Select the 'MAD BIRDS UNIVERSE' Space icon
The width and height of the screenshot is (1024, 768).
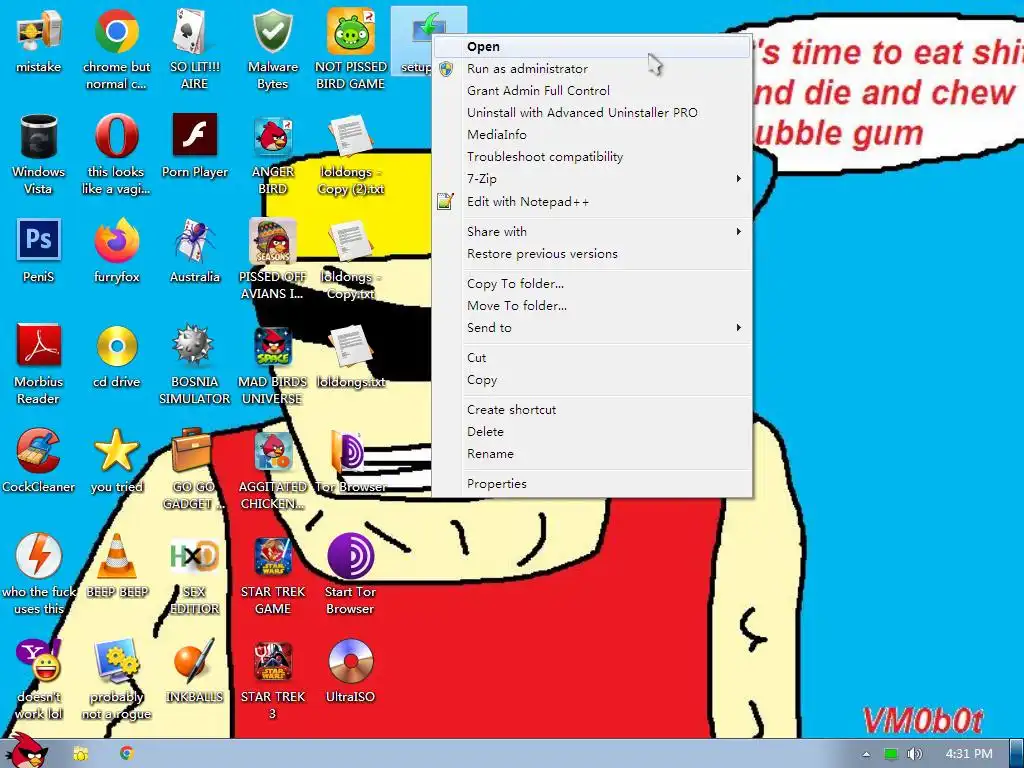272,364
